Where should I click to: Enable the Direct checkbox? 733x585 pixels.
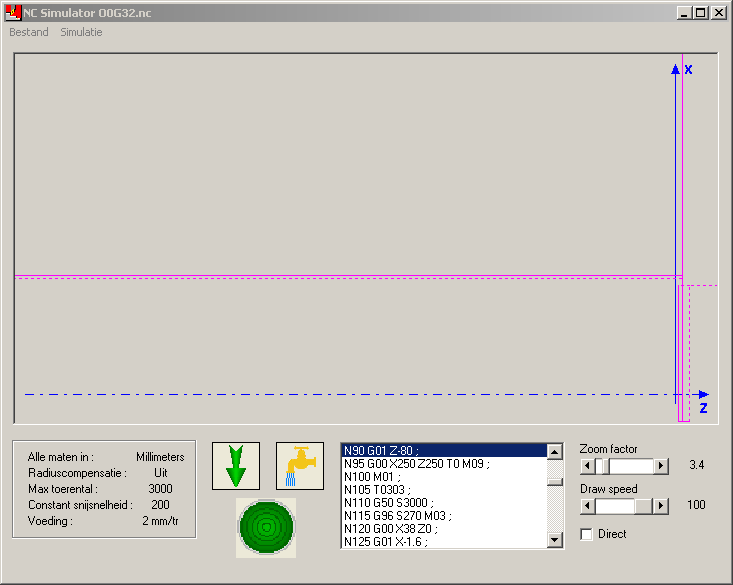coord(587,534)
